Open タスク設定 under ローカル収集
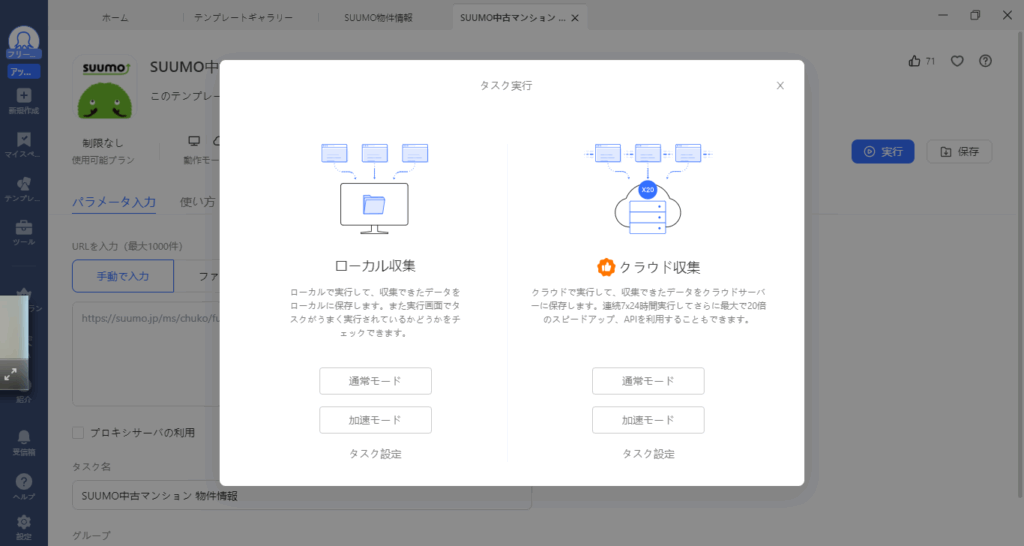 [376, 454]
